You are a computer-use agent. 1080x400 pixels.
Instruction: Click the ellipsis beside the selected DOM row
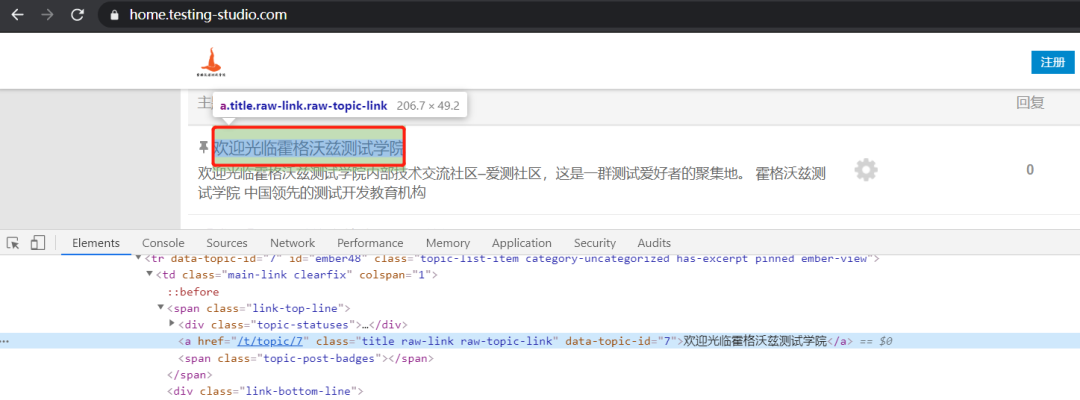click(x=5, y=341)
